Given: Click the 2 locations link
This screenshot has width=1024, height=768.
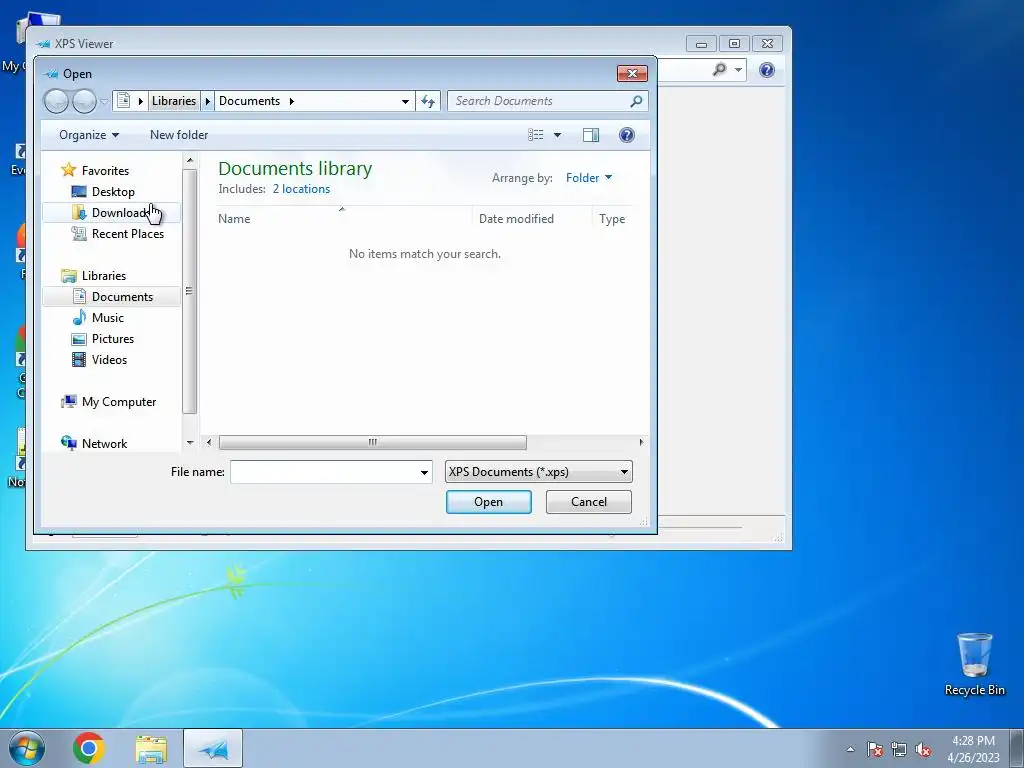Looking at the screenshot, I should click(x=301, y=189).
